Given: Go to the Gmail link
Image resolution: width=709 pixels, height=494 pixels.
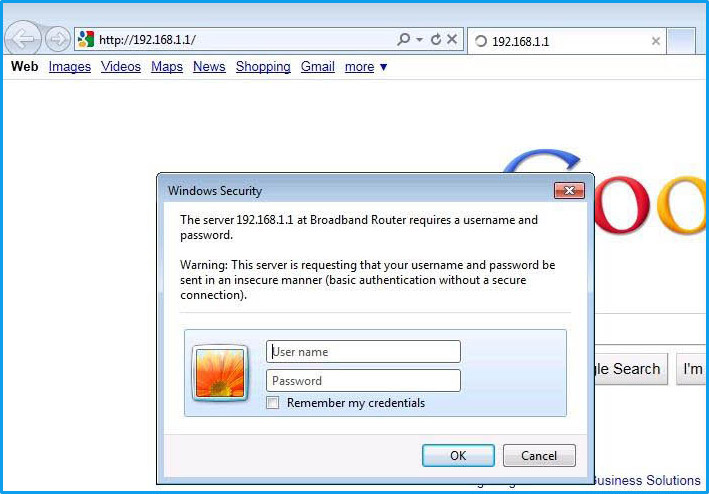Looking at the screenshot, I should [x=317, y=66].
